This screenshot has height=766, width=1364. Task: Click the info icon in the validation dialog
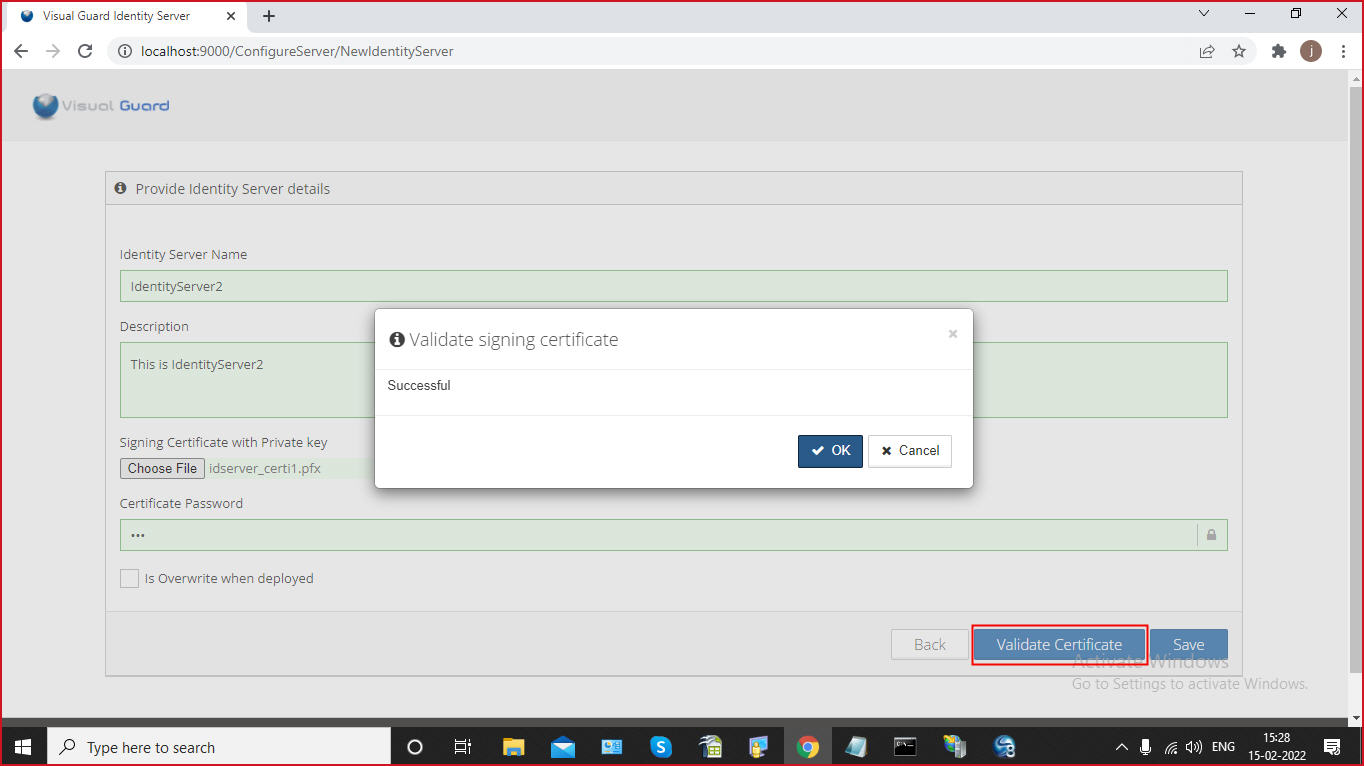397,339
